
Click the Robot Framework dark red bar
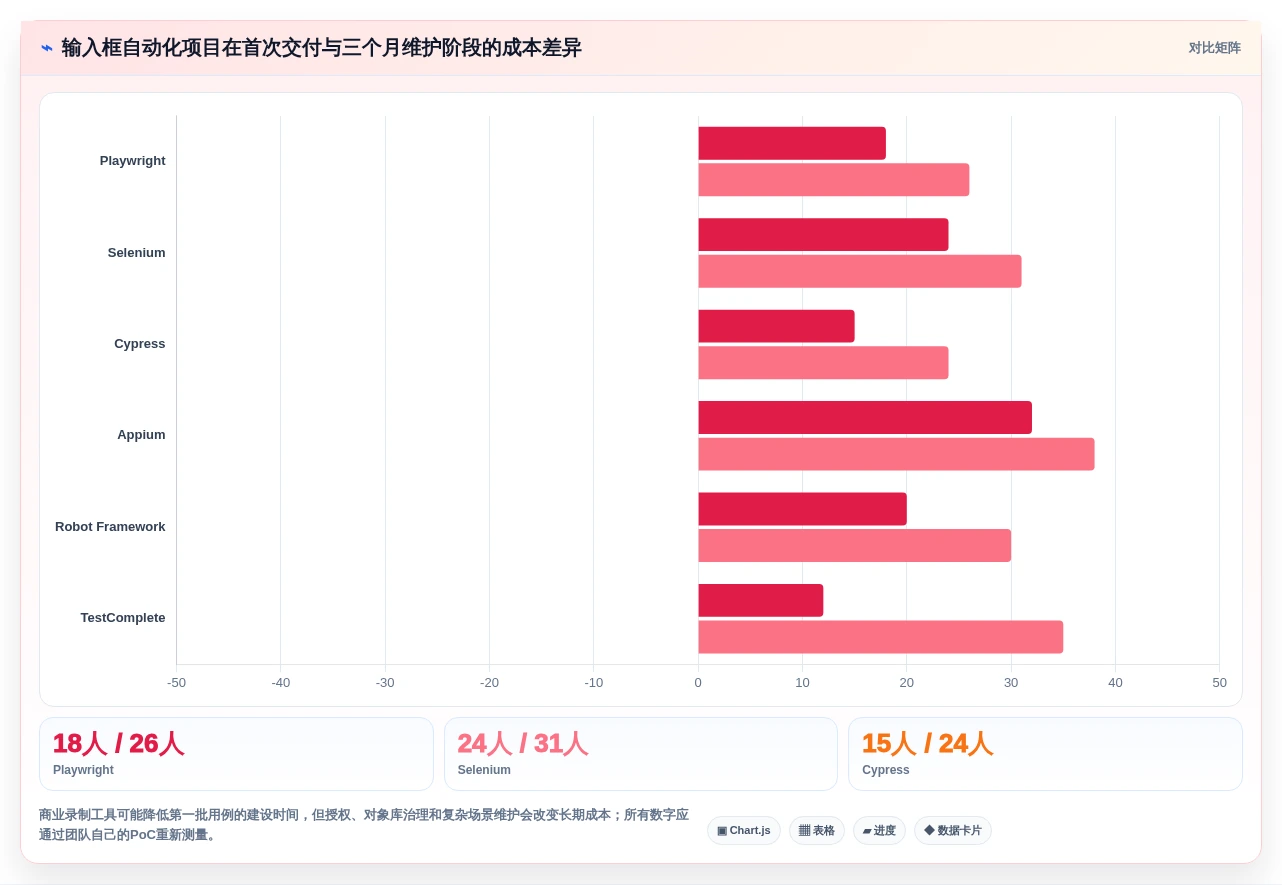click(802, 509)
